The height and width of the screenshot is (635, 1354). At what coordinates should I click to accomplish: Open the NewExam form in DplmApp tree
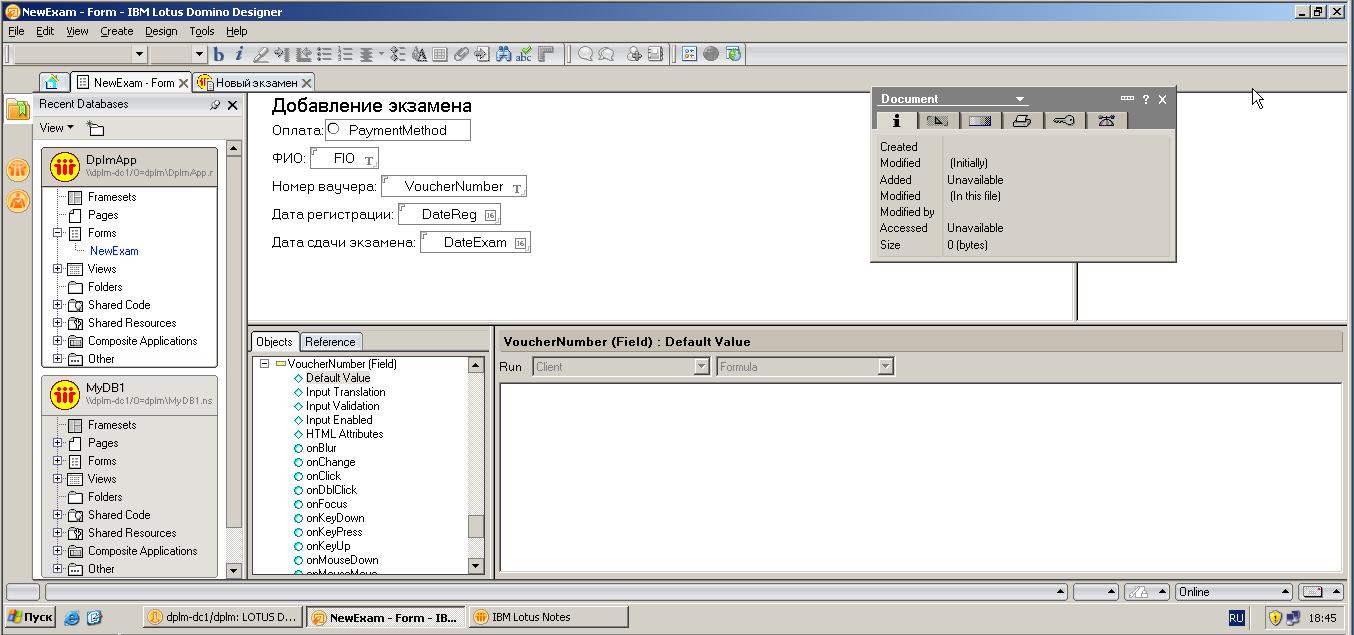click(114, 251)
